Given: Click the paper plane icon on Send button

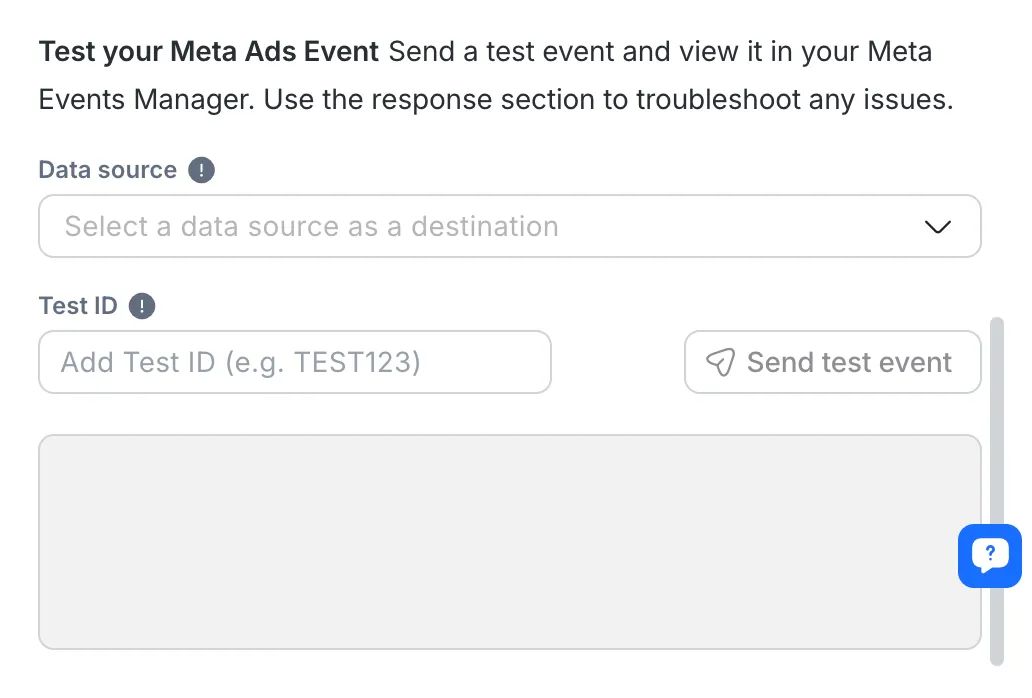Looking at the screenshot, I should [720, 362].
